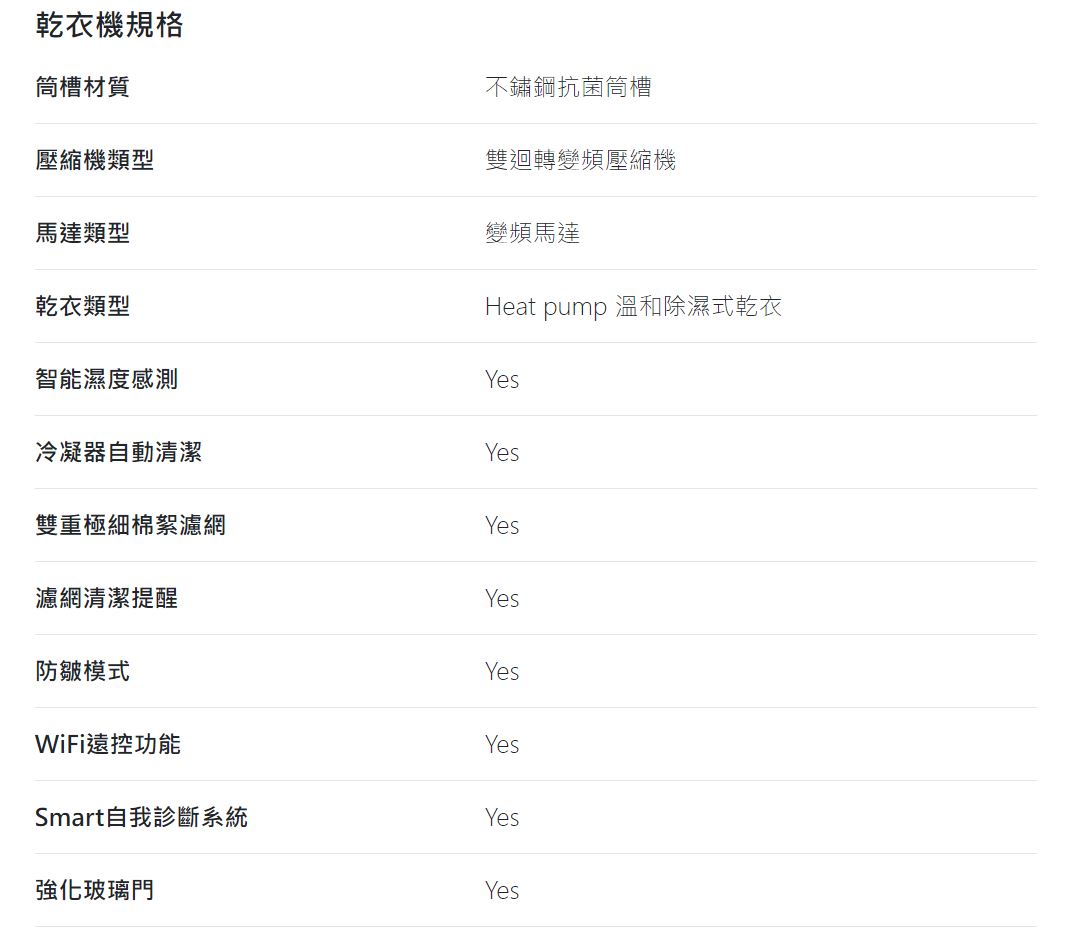Select the 防皺模式 label

point(82,672)
